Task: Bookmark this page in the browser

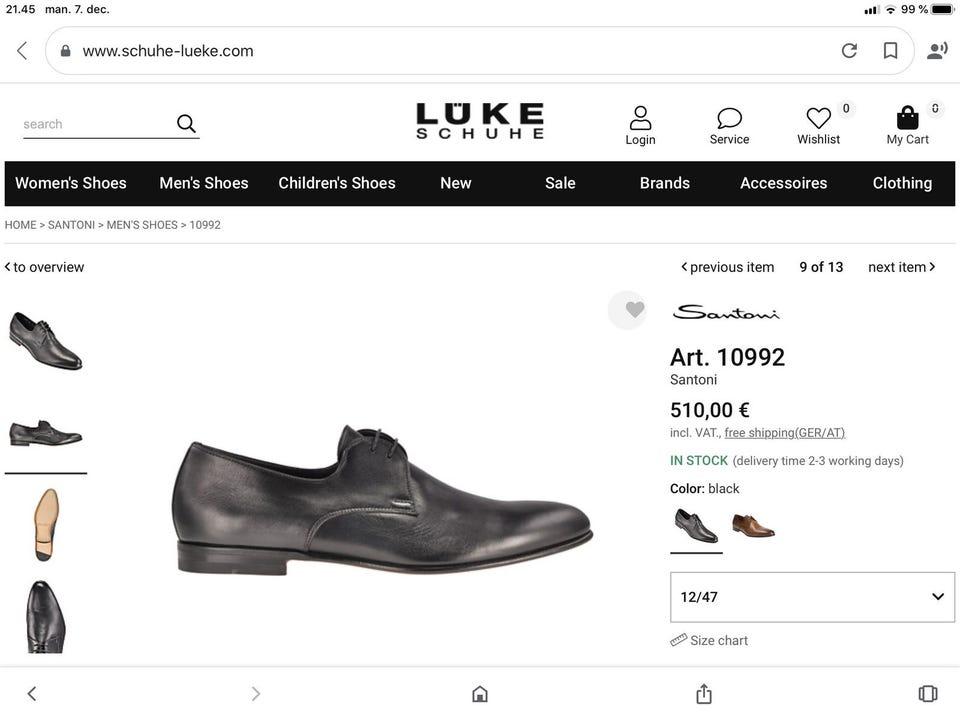Action: 890,51
